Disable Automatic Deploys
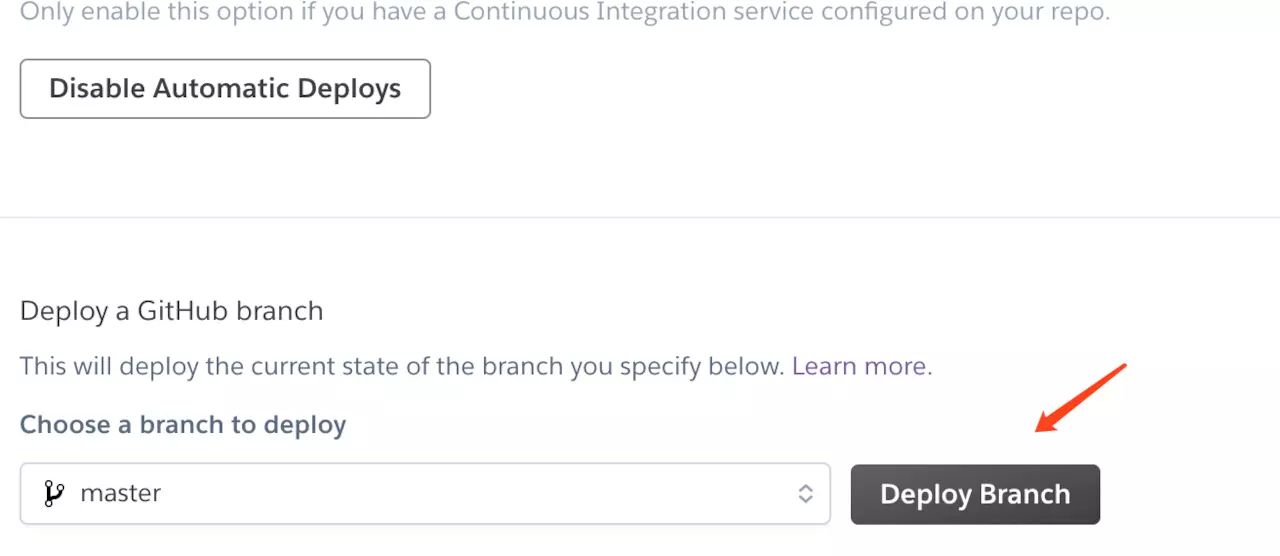1280x556 pixels. (225, 89)
